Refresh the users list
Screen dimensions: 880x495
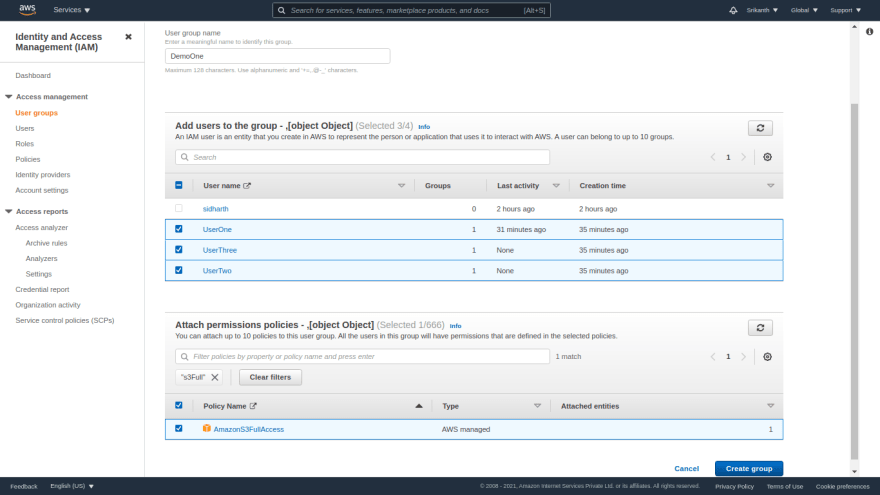760,128
